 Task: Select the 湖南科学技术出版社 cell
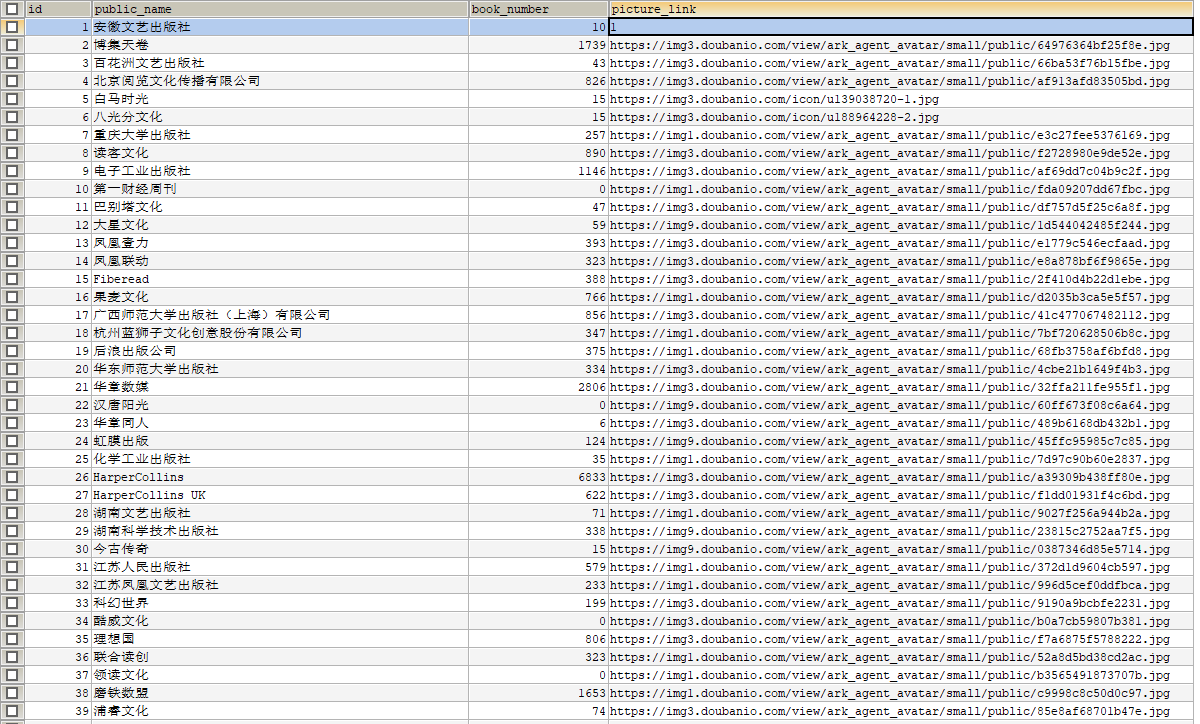280,531
